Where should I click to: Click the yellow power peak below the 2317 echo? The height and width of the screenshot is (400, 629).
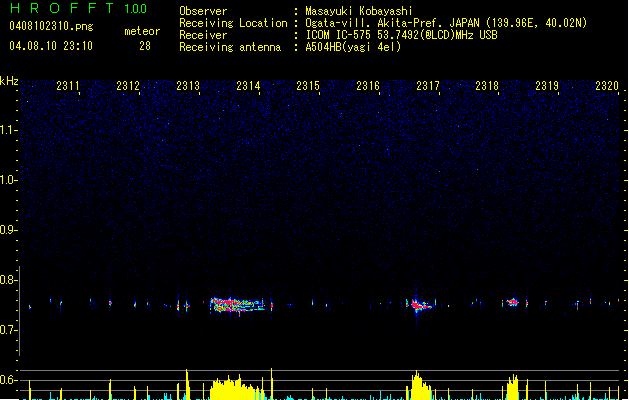420,386
